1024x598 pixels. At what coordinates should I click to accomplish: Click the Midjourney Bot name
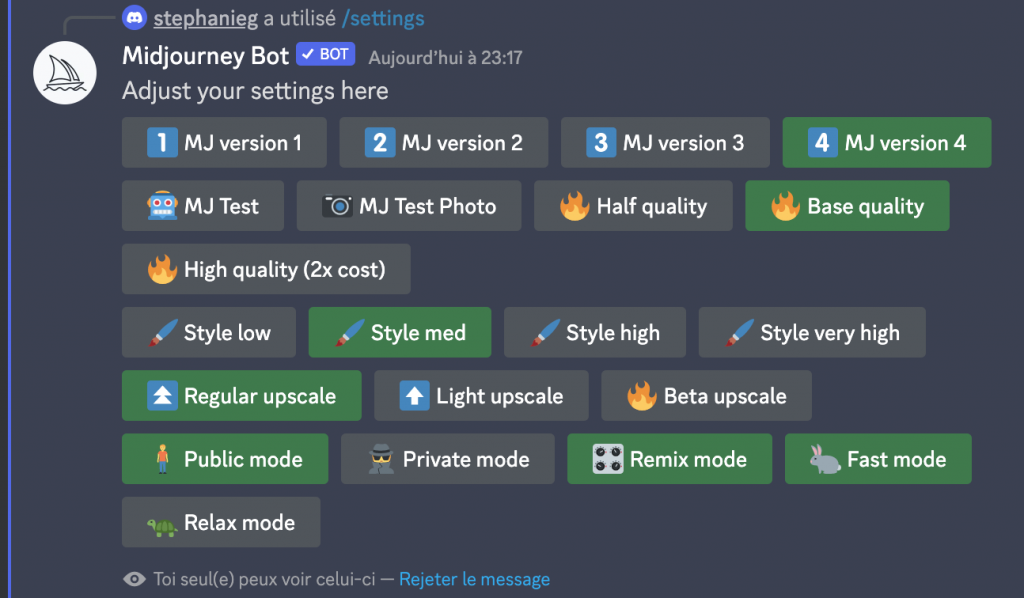pyautogui.click(x=205, y=56)
